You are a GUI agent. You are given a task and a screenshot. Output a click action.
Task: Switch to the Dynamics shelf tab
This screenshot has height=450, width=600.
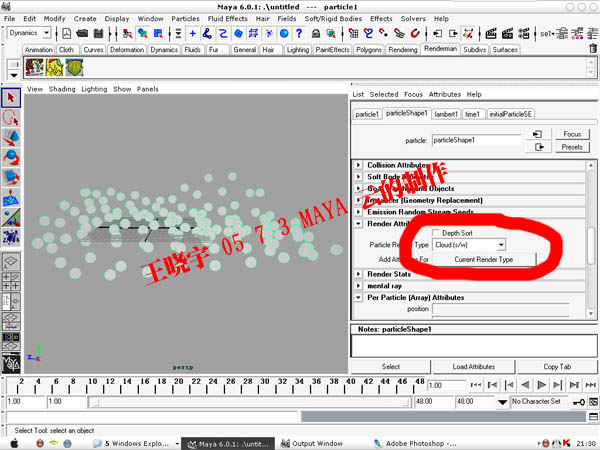[164, 50]
